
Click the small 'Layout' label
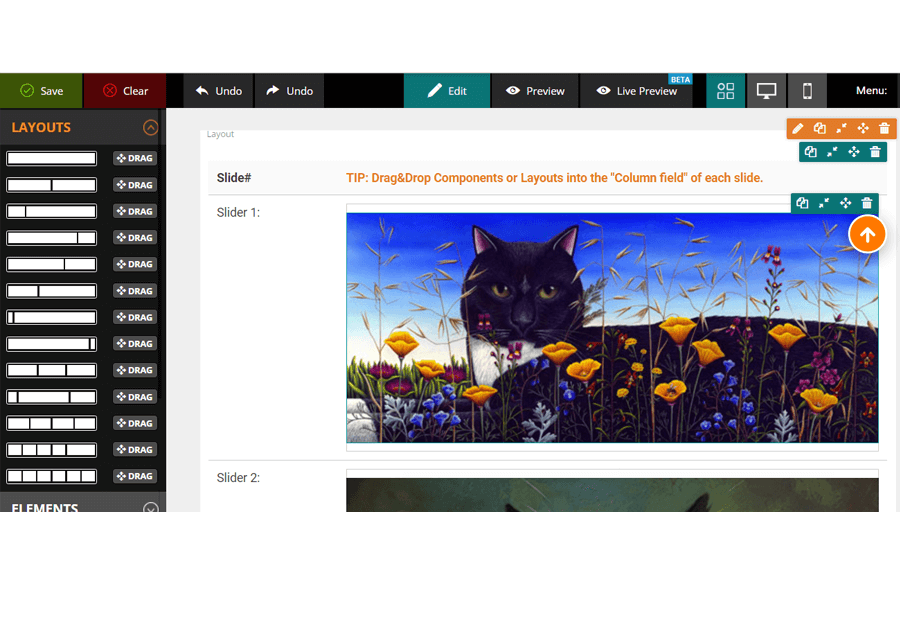tap(220, 134)
